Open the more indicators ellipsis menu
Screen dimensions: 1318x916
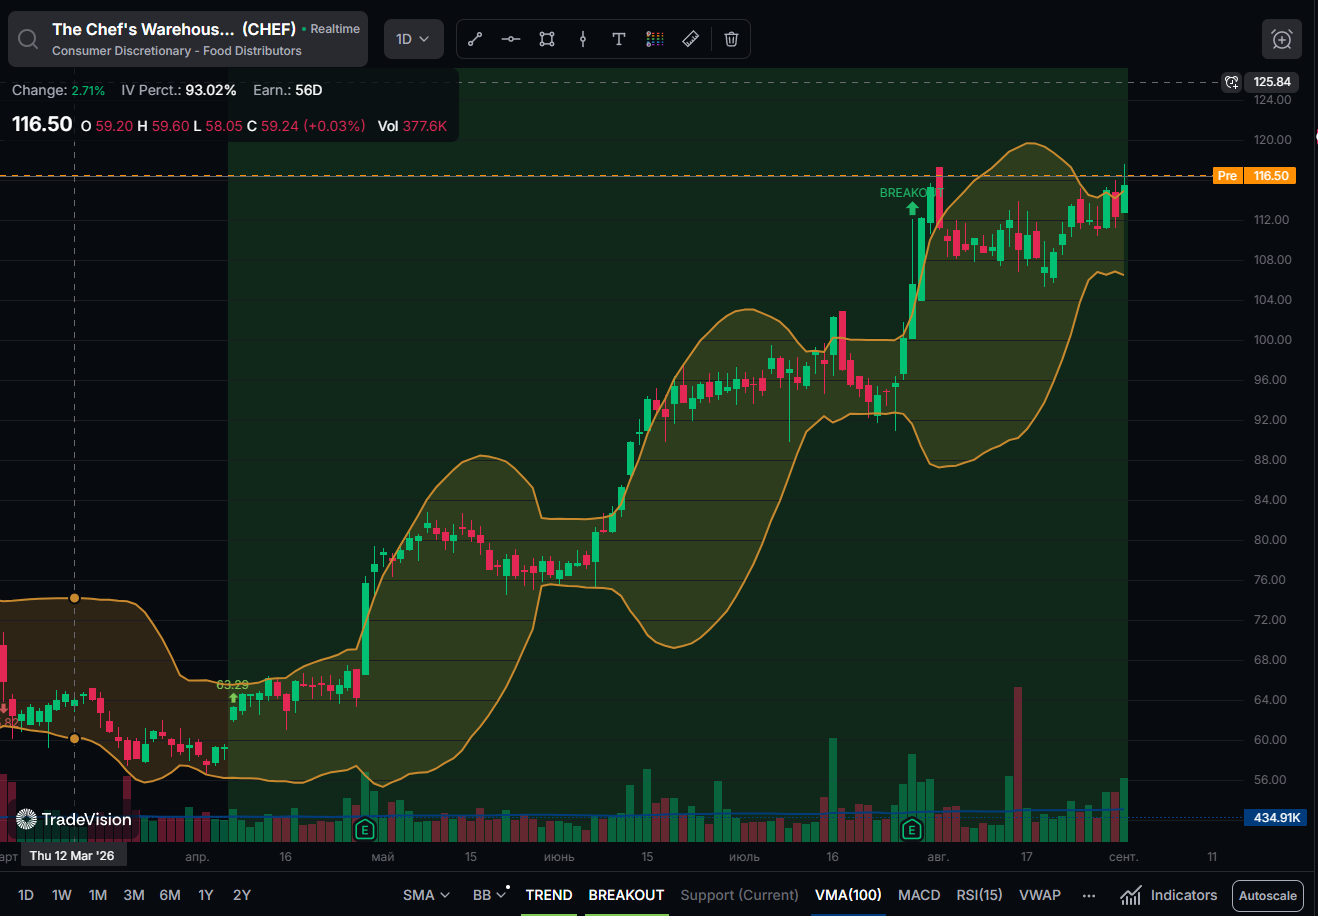1089,895
